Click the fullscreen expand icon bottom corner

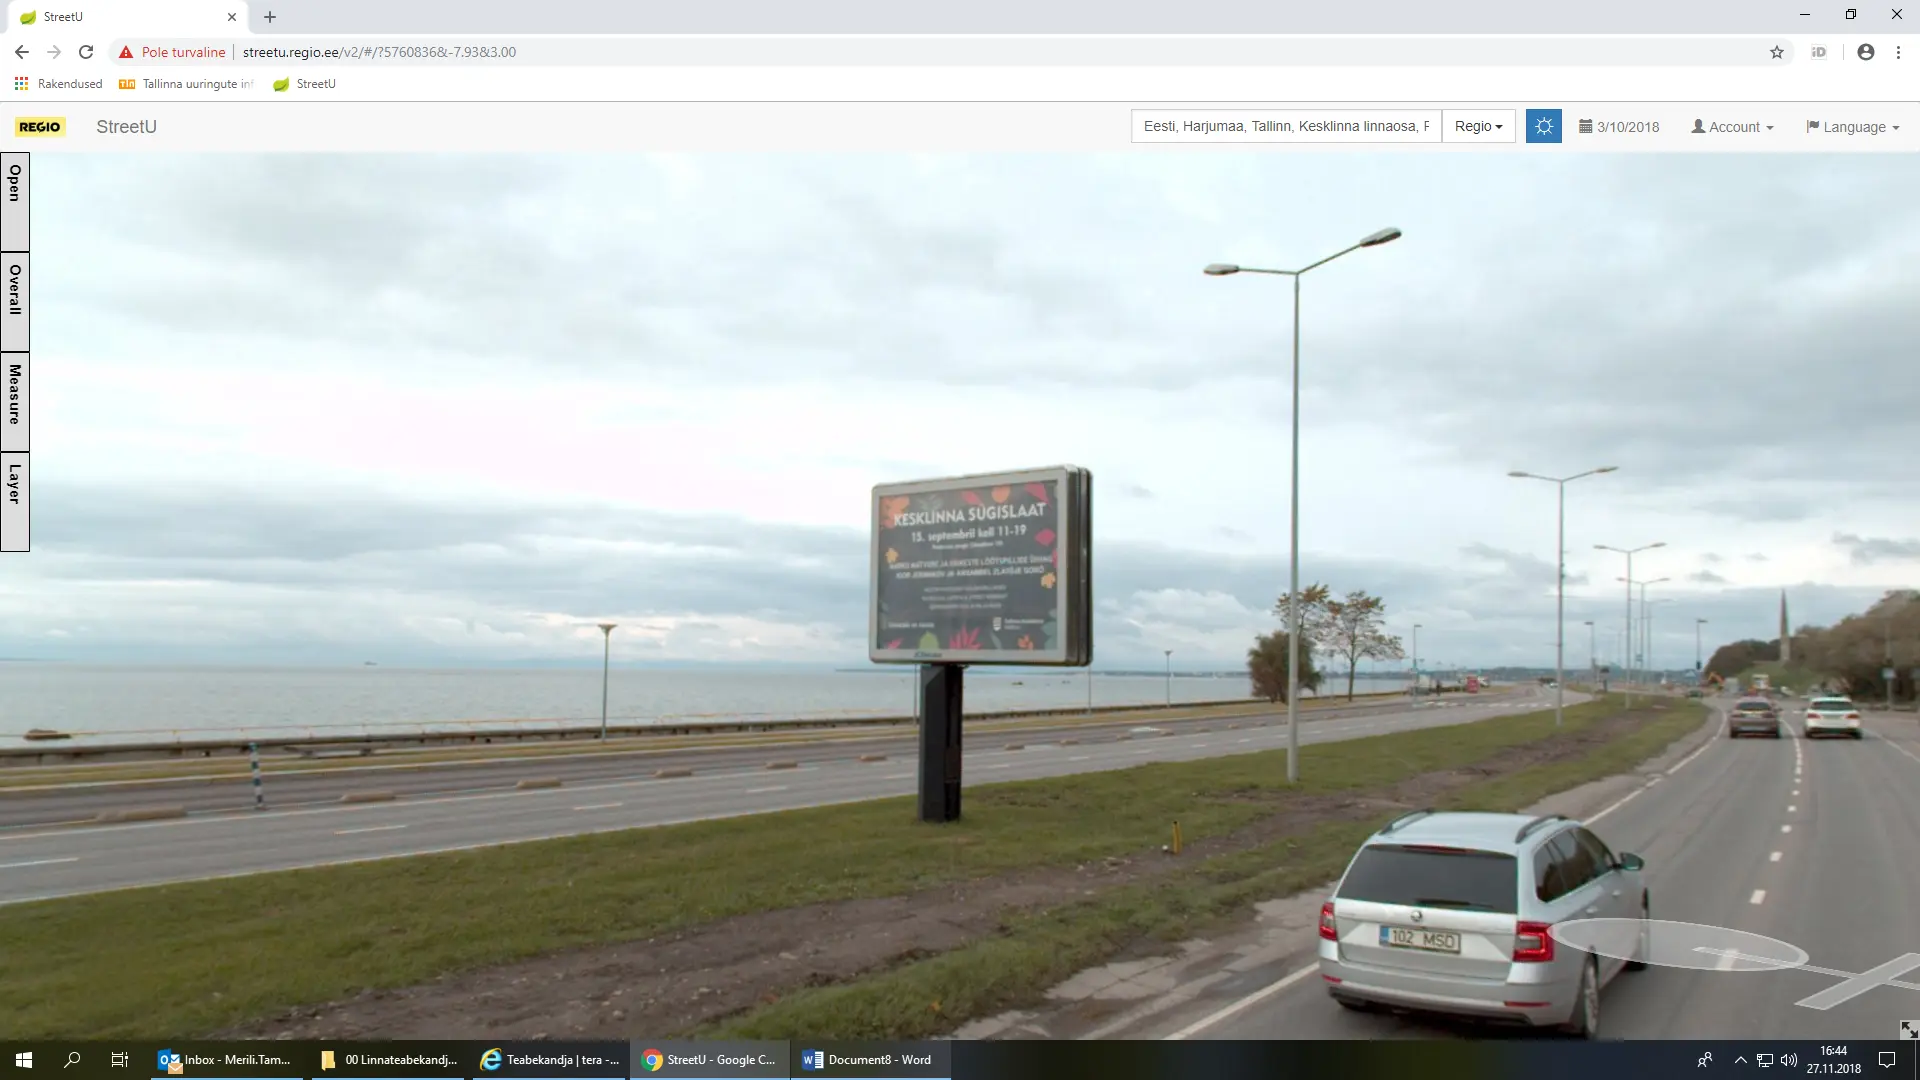tap(1908, 1029)
